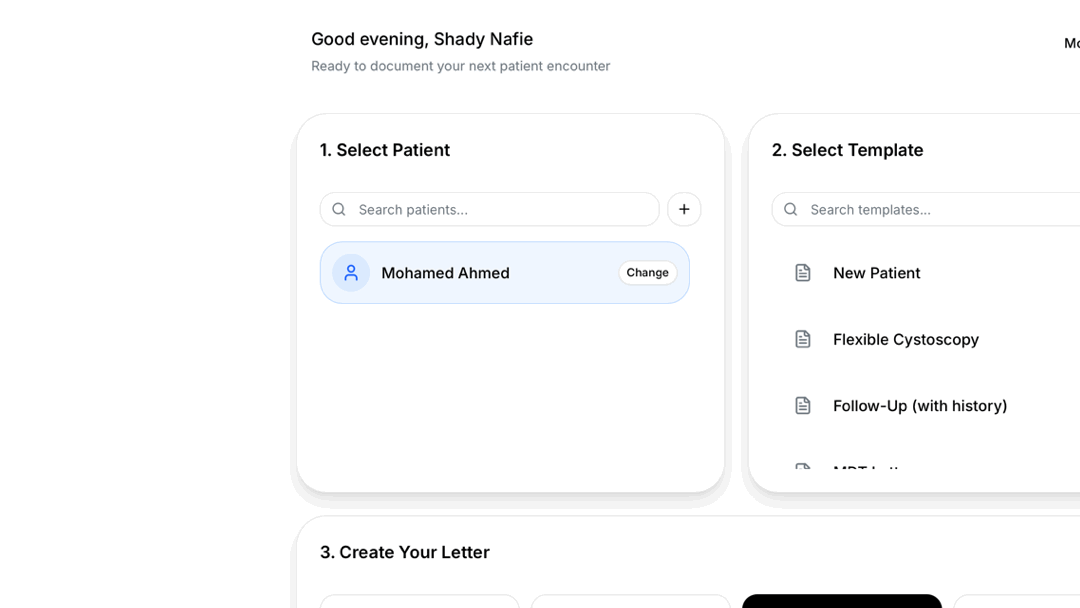1080x608 pixels.
Task: Select the Mohamed Ahmed patient card
Action: pos(505,273)
